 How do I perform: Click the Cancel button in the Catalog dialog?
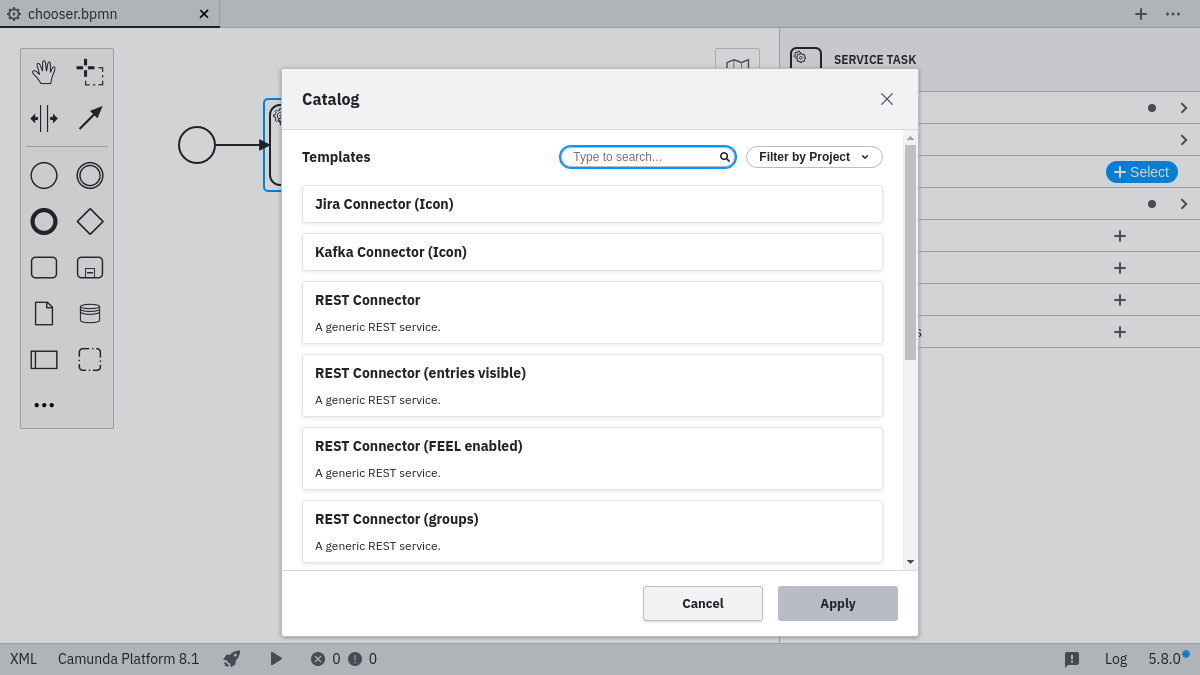(702, 603)
